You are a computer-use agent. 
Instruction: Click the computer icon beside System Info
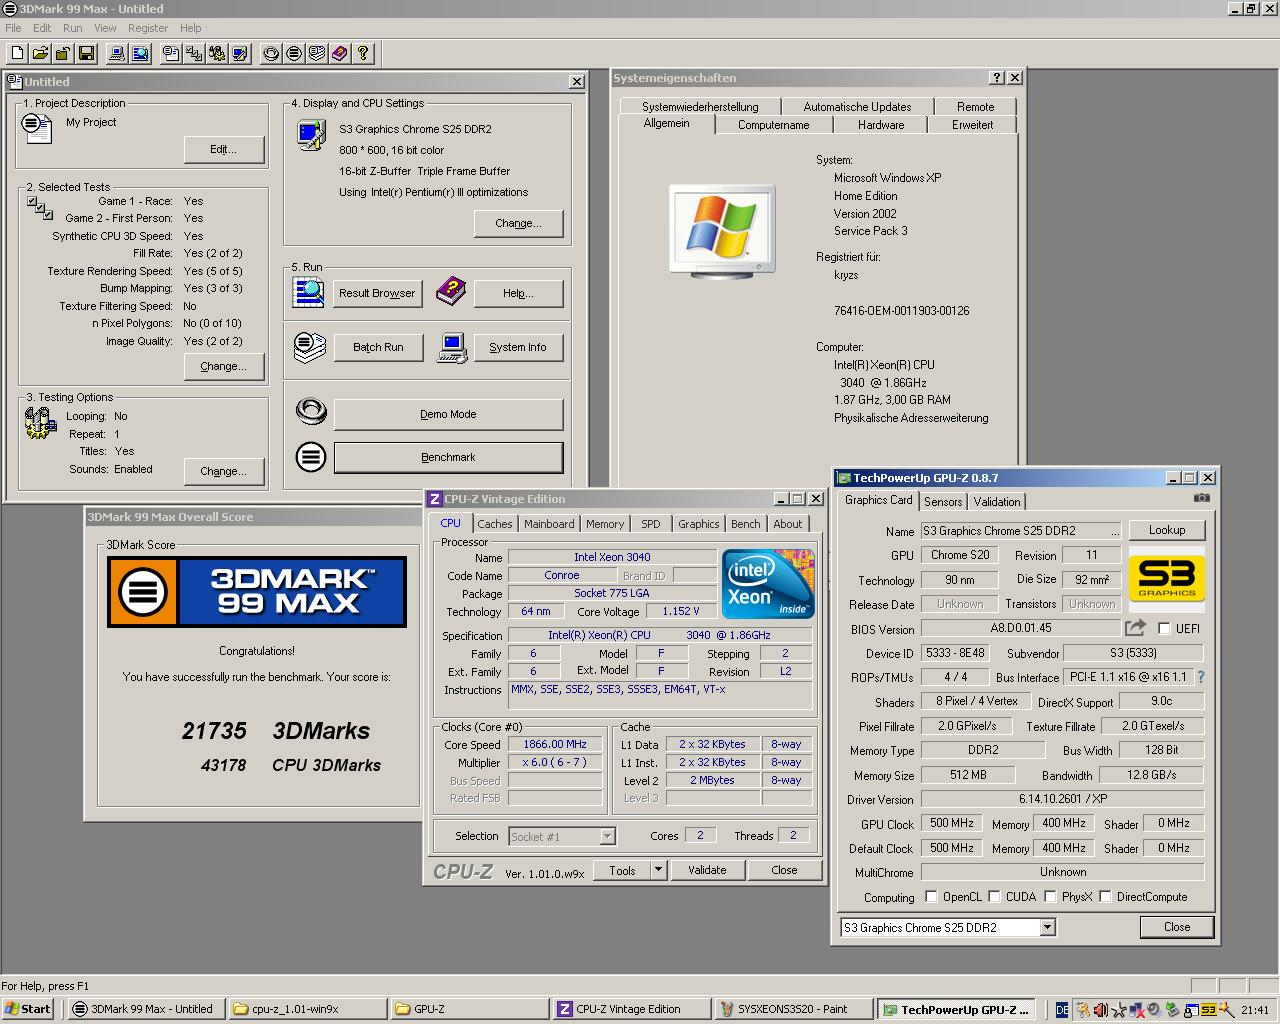coord(452,347)
